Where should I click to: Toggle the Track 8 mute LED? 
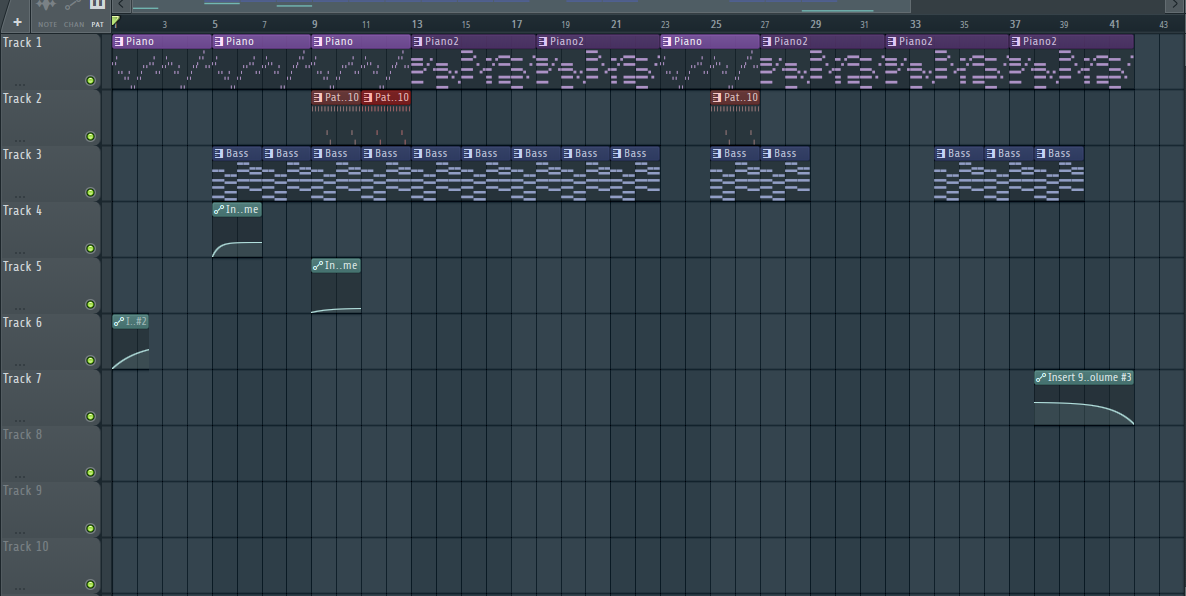click(91, 473)
